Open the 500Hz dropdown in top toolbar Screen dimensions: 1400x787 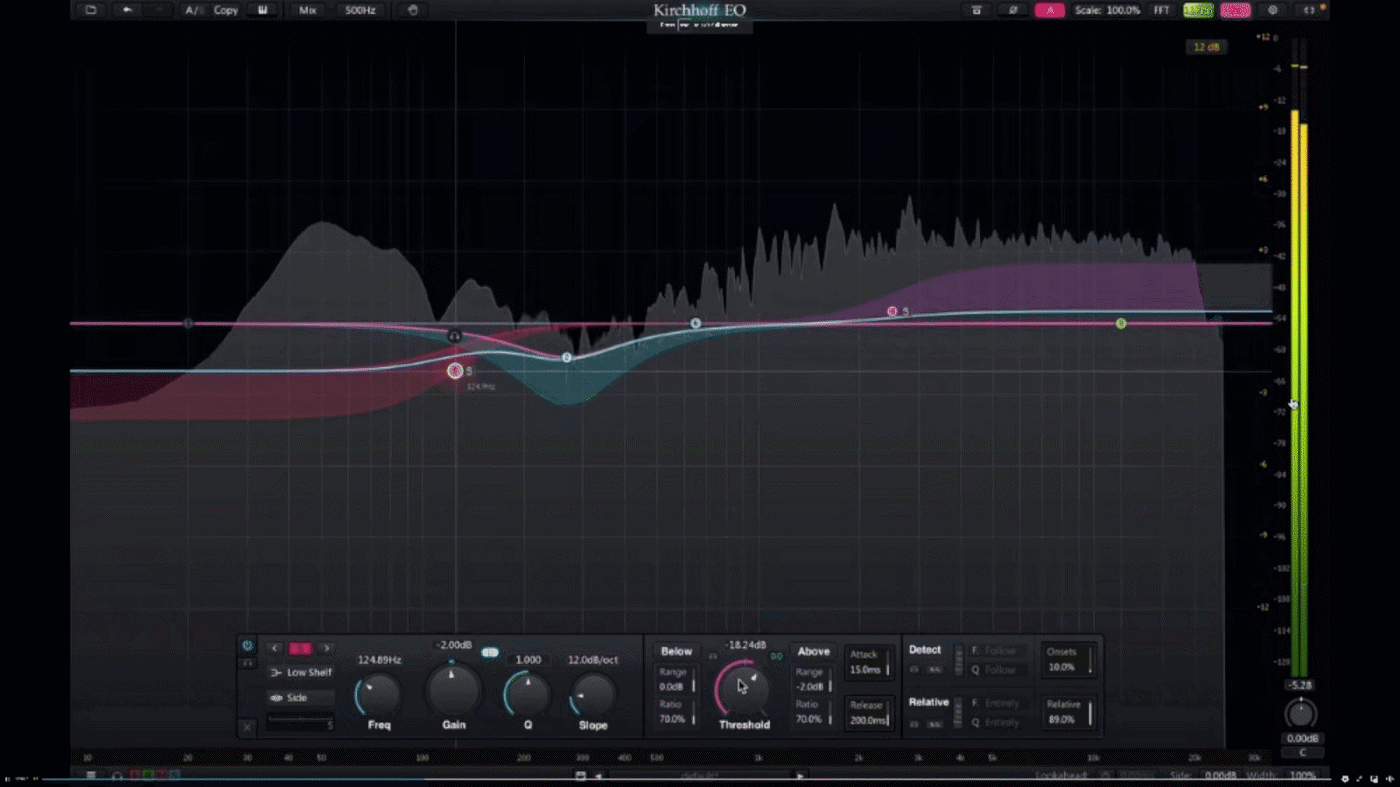(360, 10)
